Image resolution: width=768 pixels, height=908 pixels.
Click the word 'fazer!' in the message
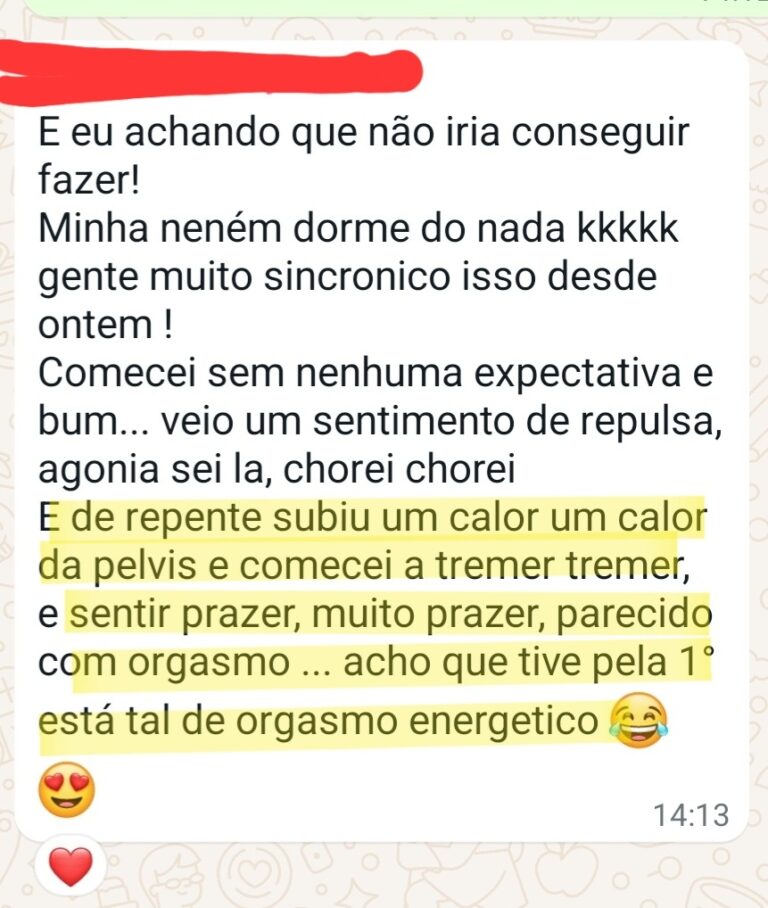[x=89, y=180]
